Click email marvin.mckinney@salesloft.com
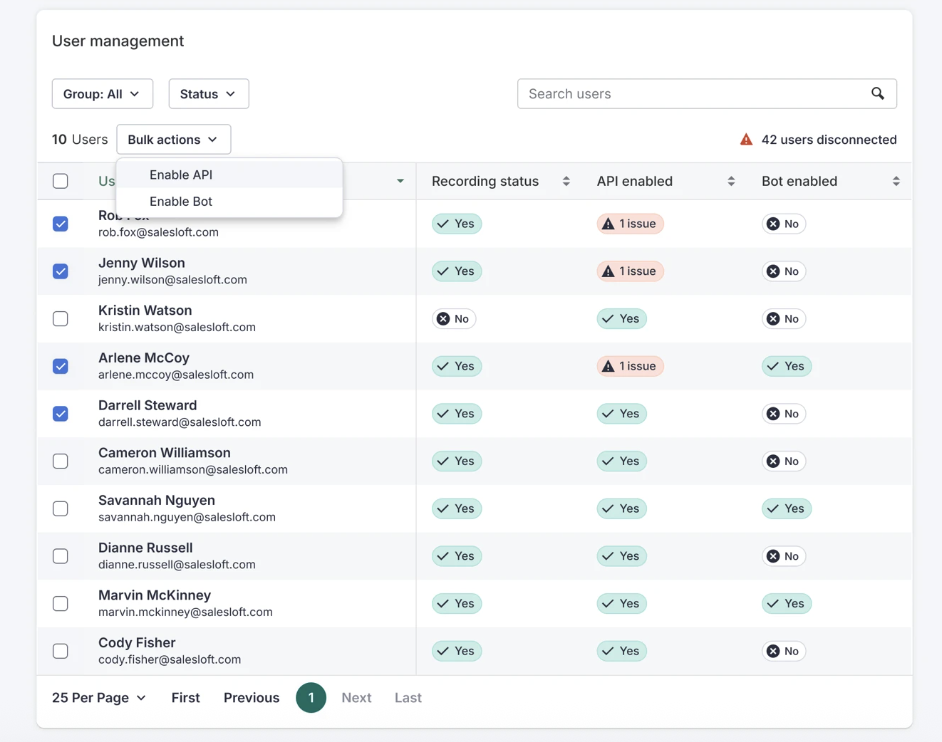 185,612
